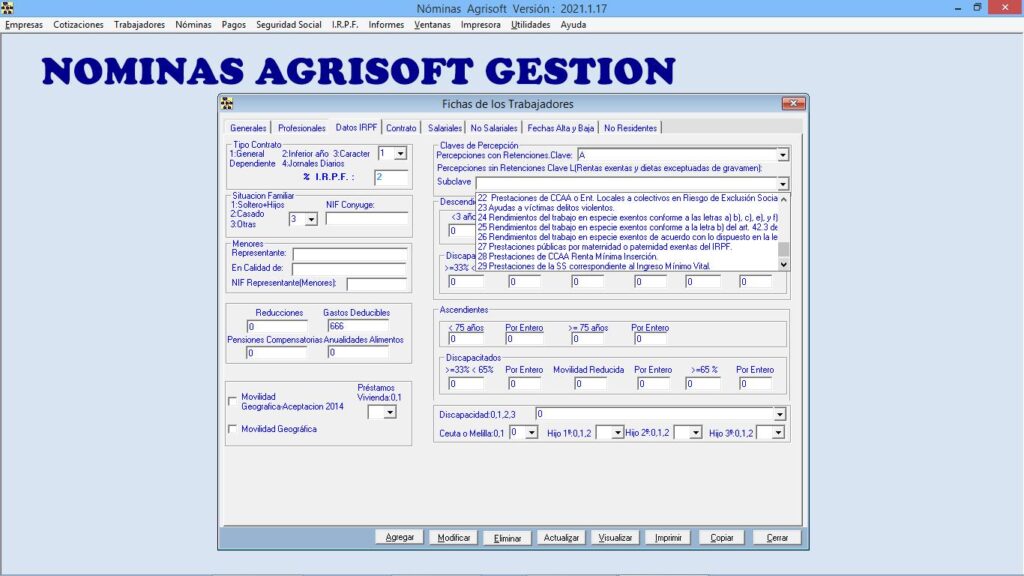This screenshot has width=1024, height=576.
Task: Open the Informes menu
Action: 386,25
